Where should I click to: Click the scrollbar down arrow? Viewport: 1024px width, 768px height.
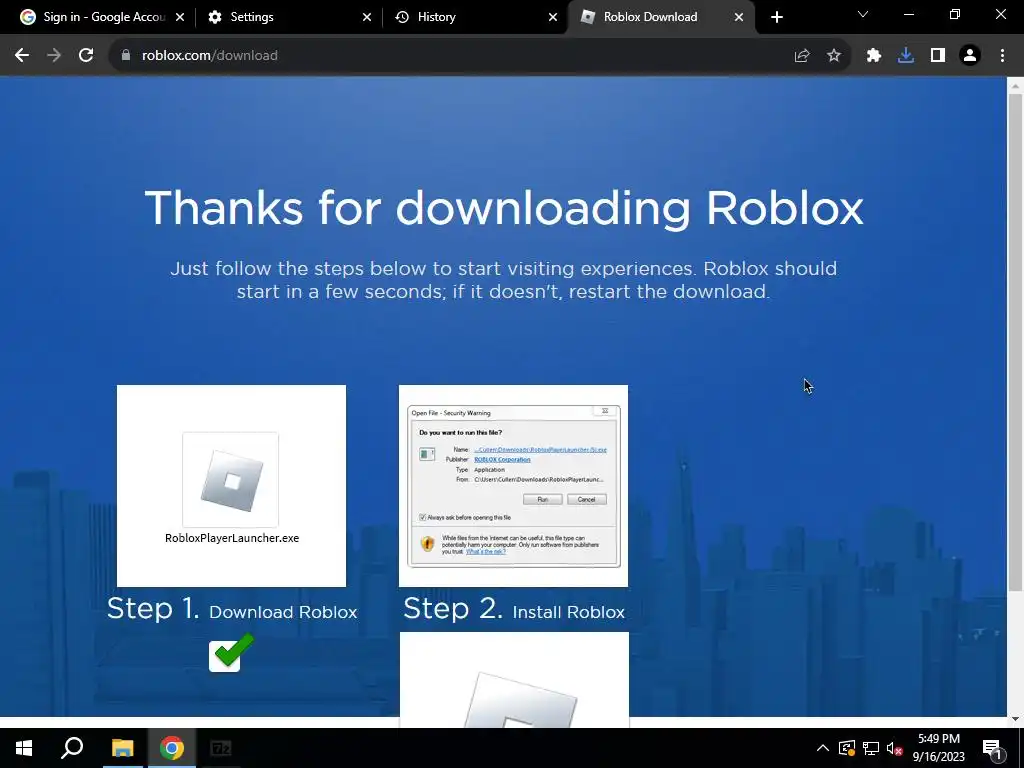(1015, 719)
